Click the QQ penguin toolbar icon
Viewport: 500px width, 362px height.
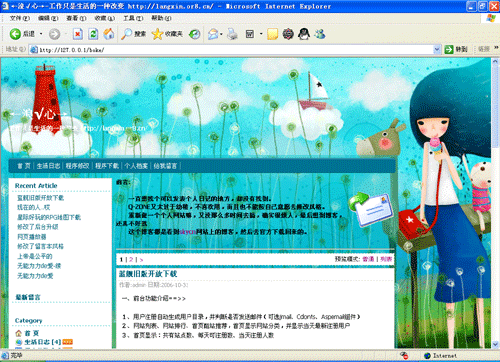[x=304, y=34]
